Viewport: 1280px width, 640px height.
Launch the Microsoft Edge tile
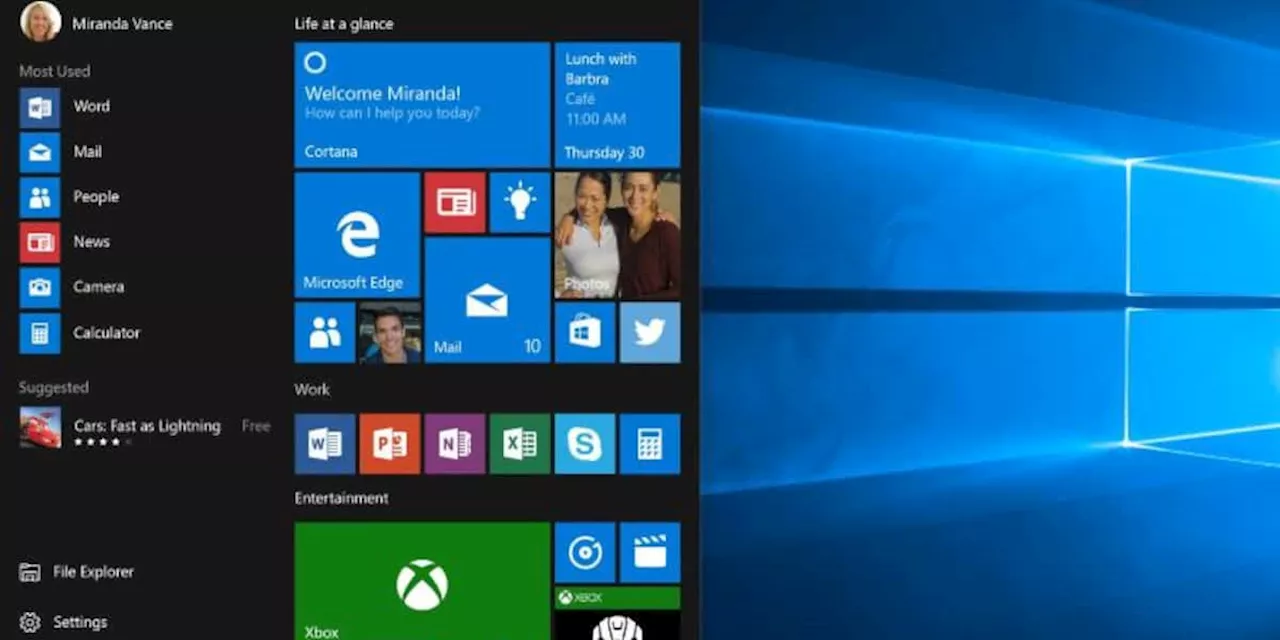(357, 235)
